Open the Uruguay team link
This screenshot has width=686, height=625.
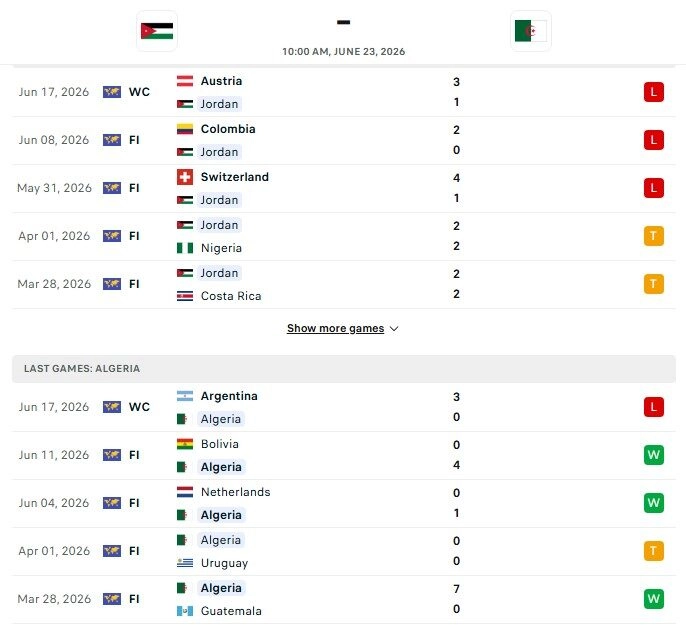pyautogui.click(x=224, y=563)
